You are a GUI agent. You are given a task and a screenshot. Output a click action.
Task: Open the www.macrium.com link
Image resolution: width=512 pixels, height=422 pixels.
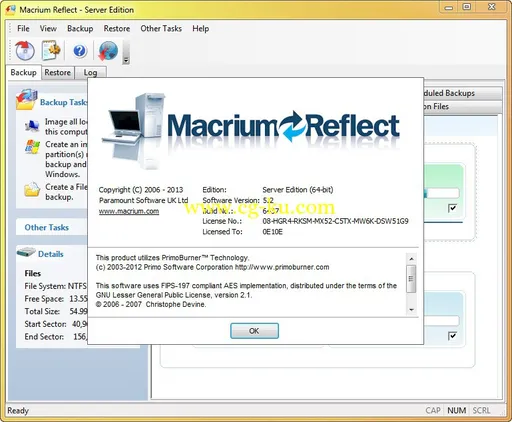[x=129, y=211]
